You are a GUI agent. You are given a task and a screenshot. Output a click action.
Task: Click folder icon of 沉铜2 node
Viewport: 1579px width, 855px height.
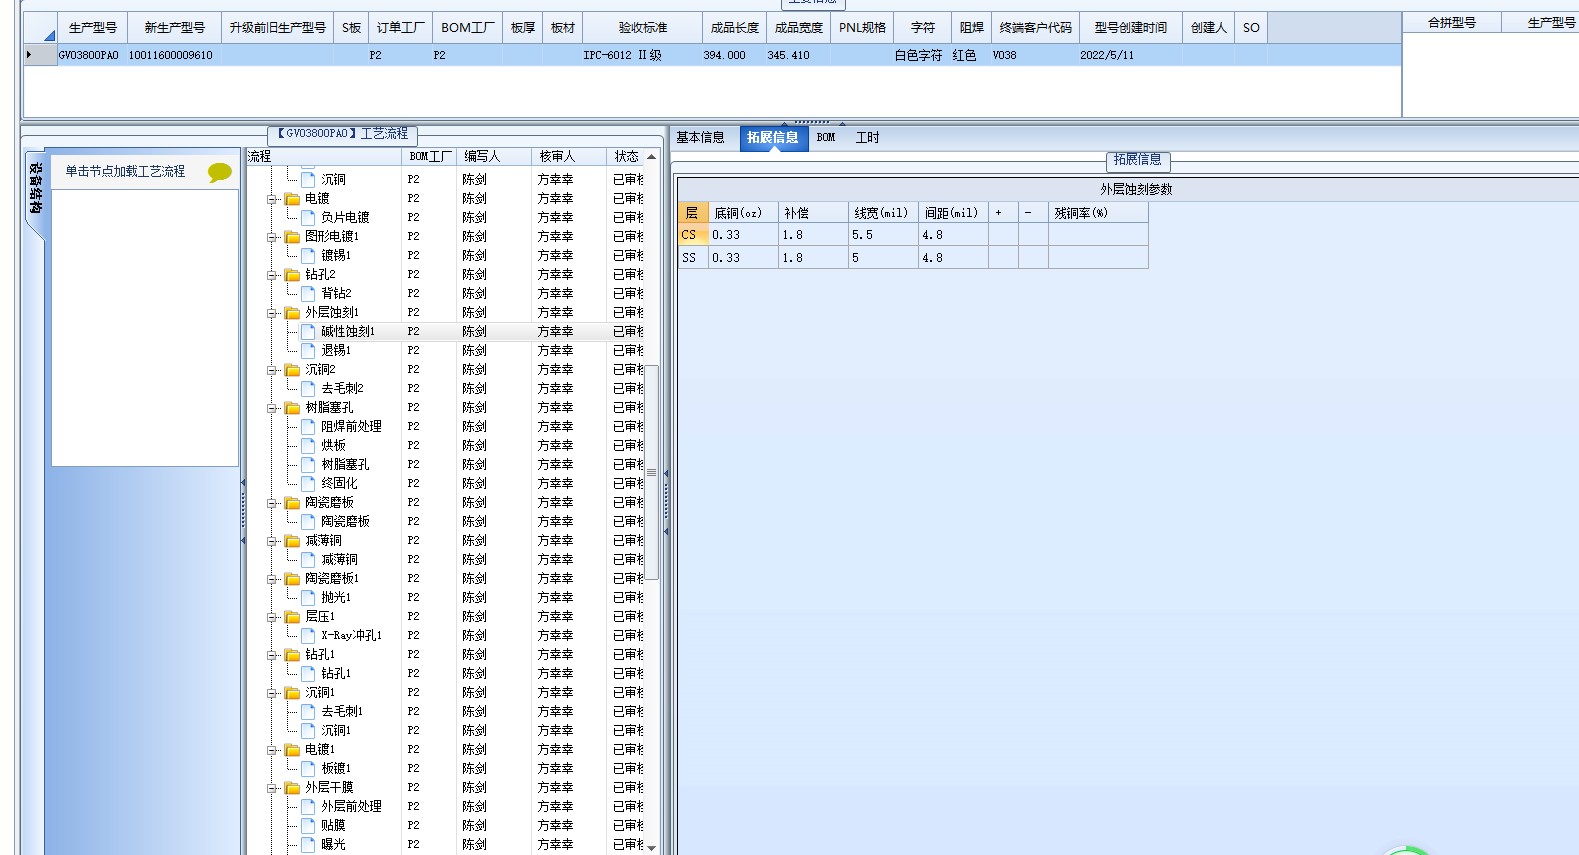coord(292,370)
